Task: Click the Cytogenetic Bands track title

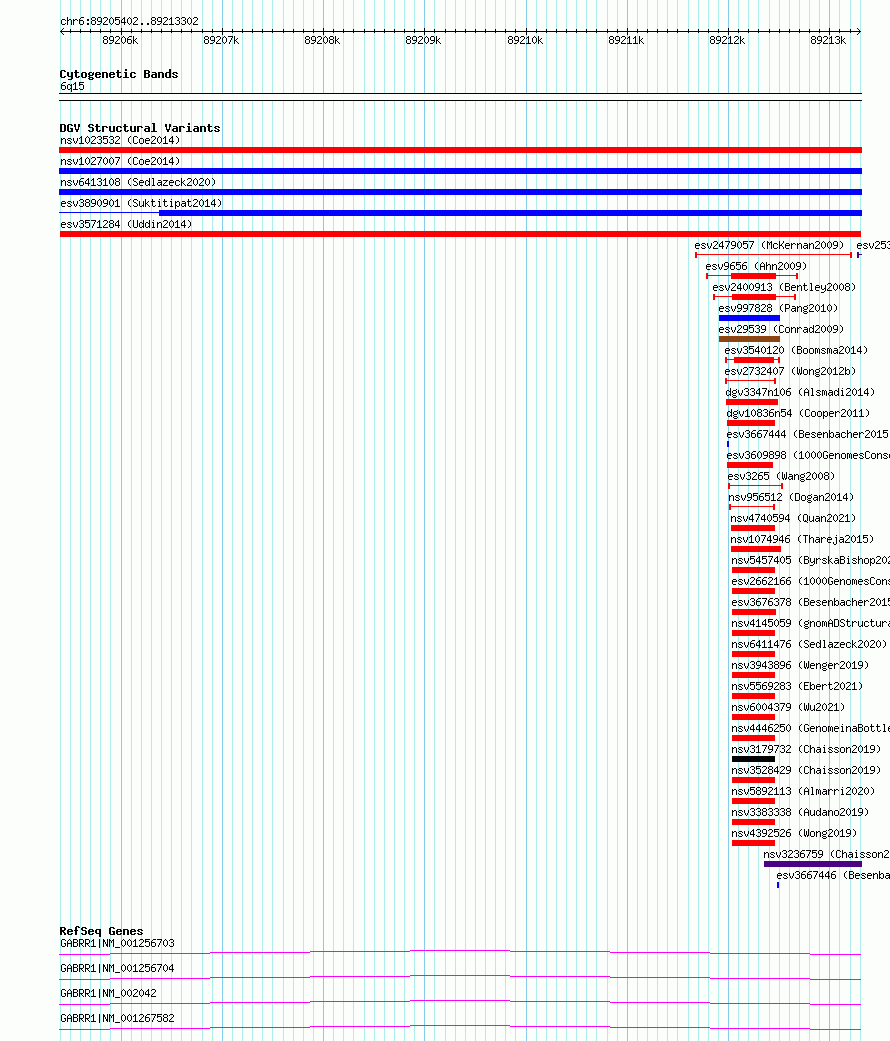Action: [119, 74]
